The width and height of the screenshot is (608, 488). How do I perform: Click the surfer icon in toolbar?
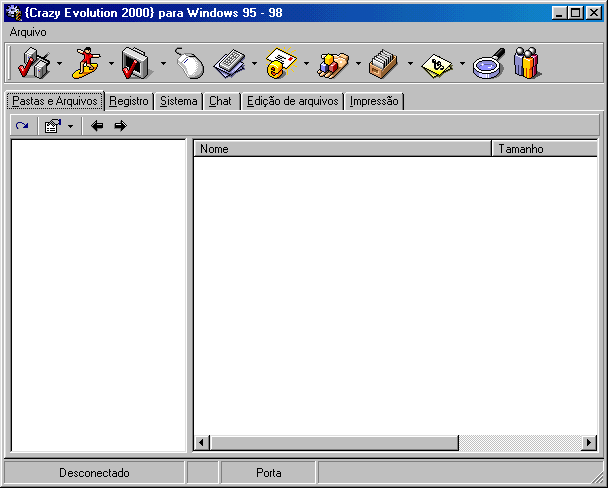point(87,63)
